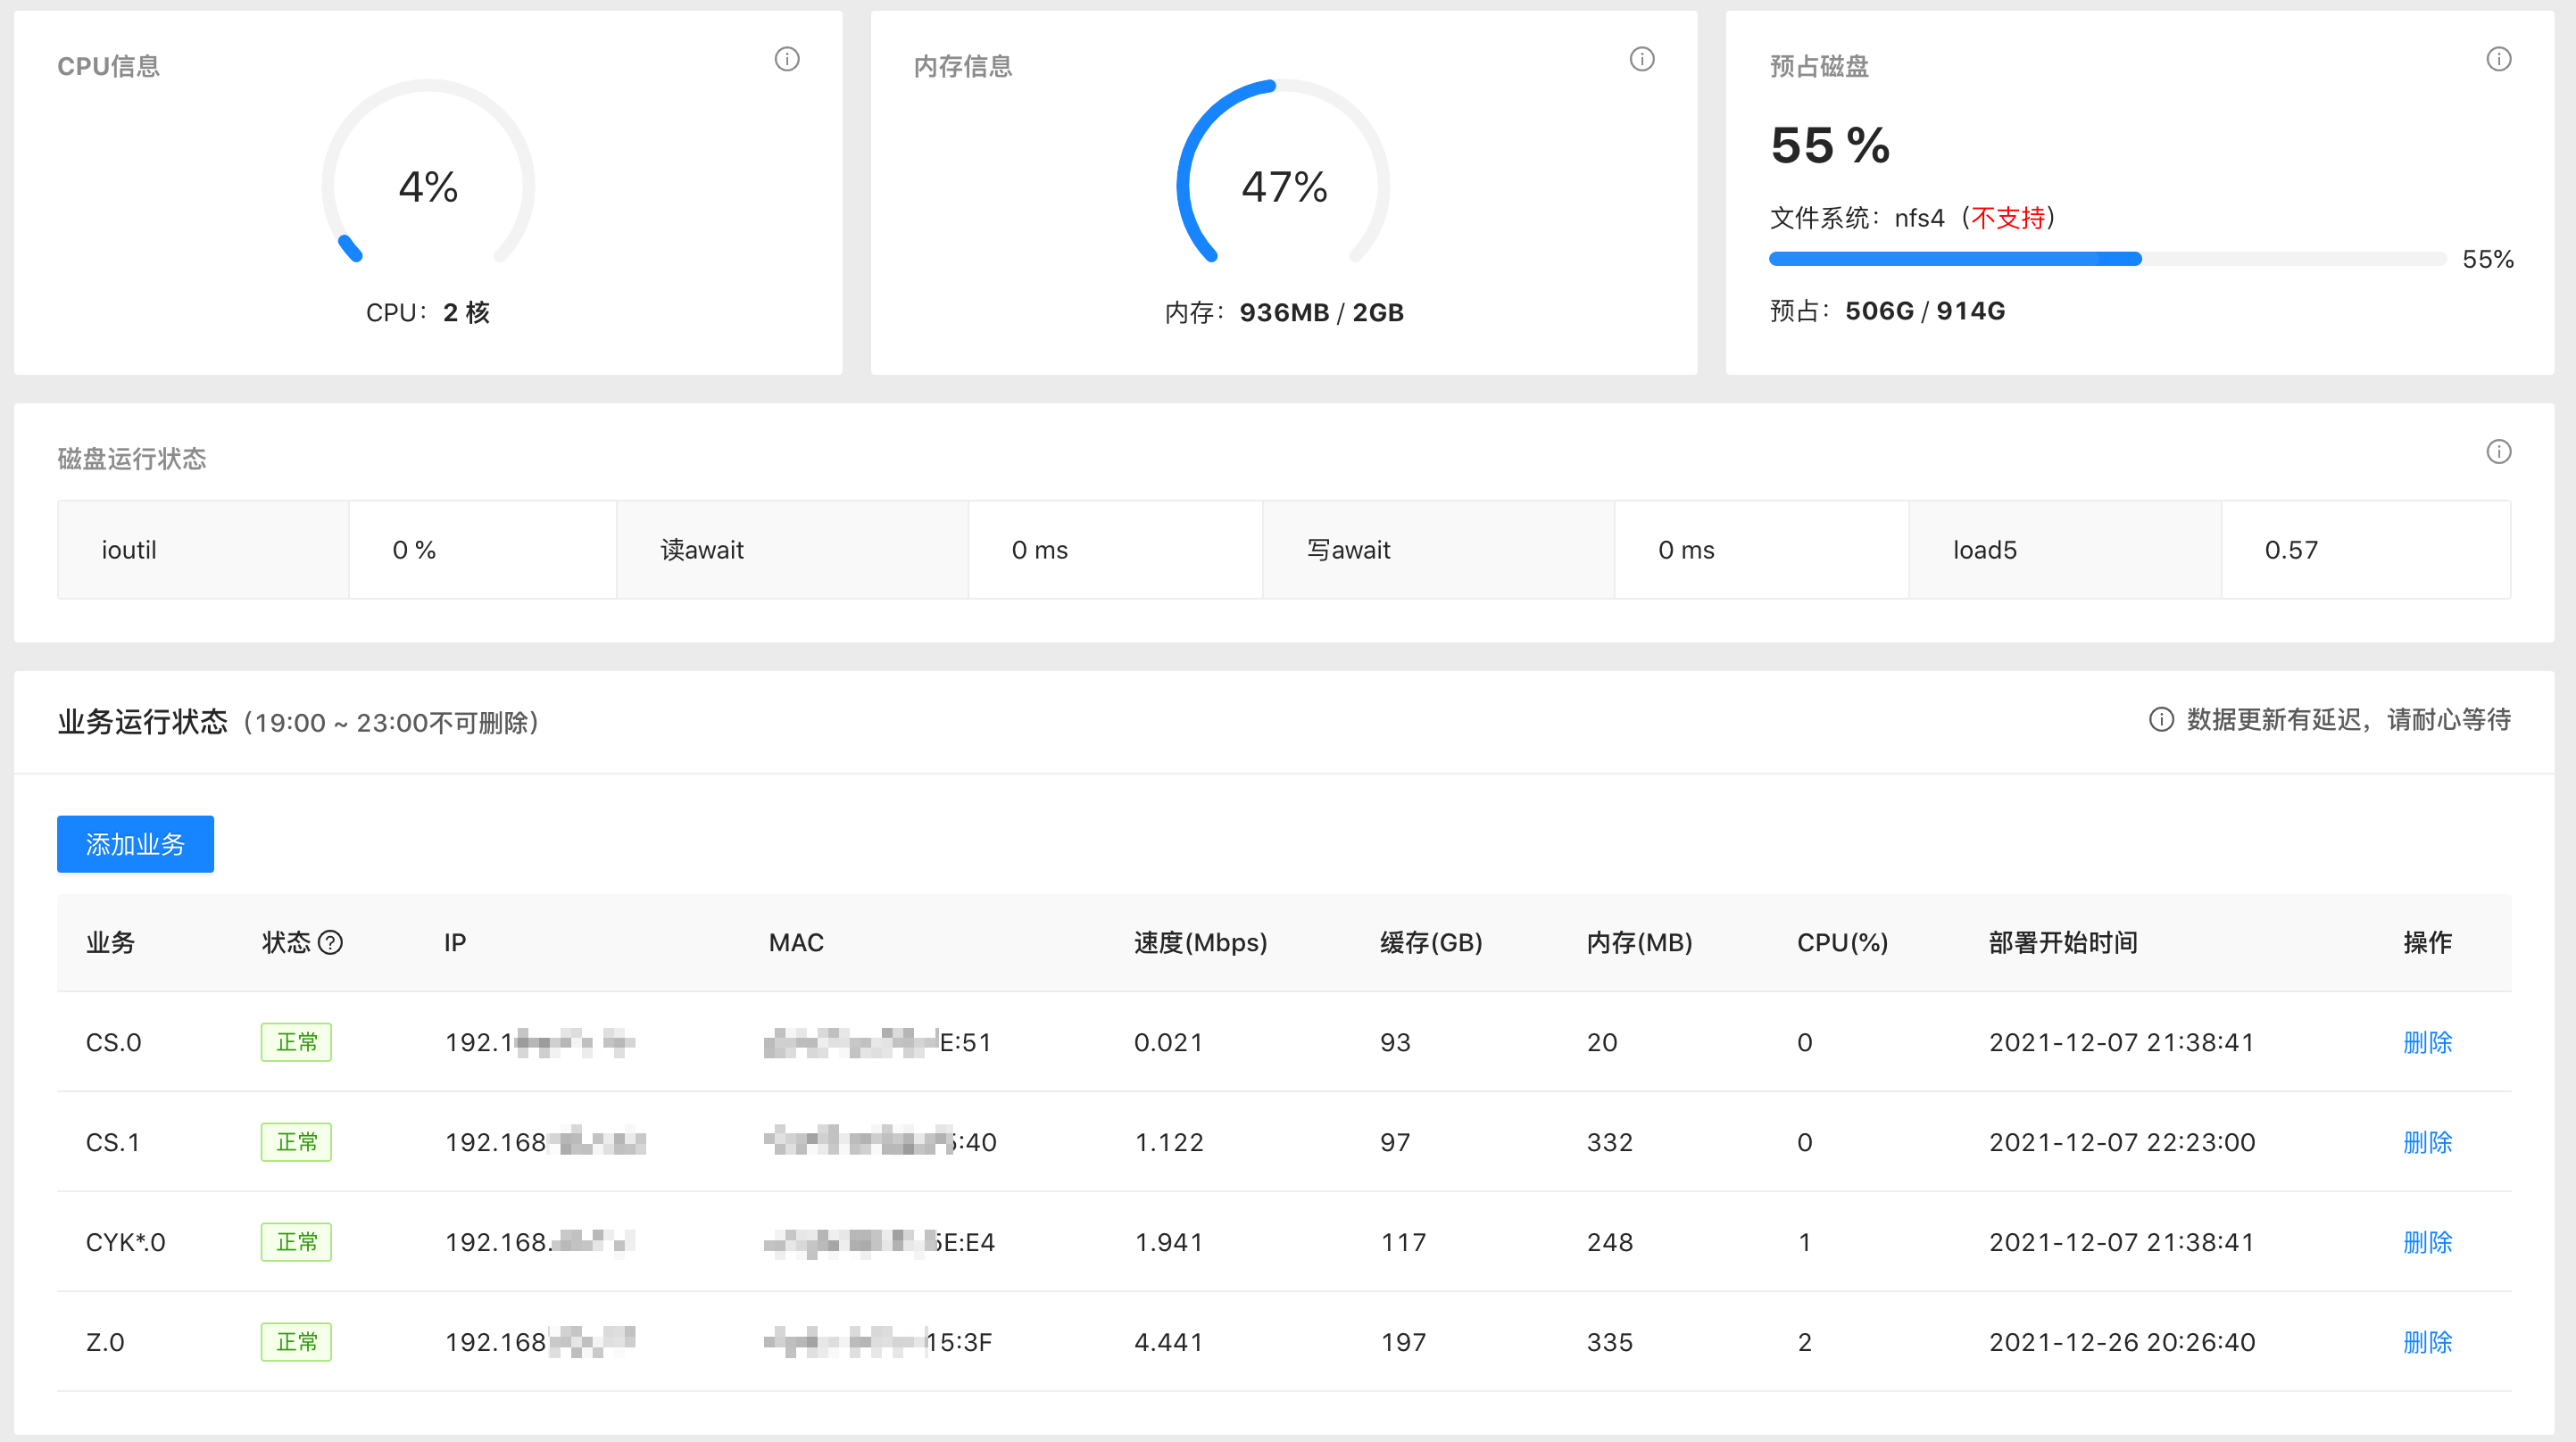Click the CPU 4% circular gauge
The width and height of the screenshot is (2576, 1442).
428,185
